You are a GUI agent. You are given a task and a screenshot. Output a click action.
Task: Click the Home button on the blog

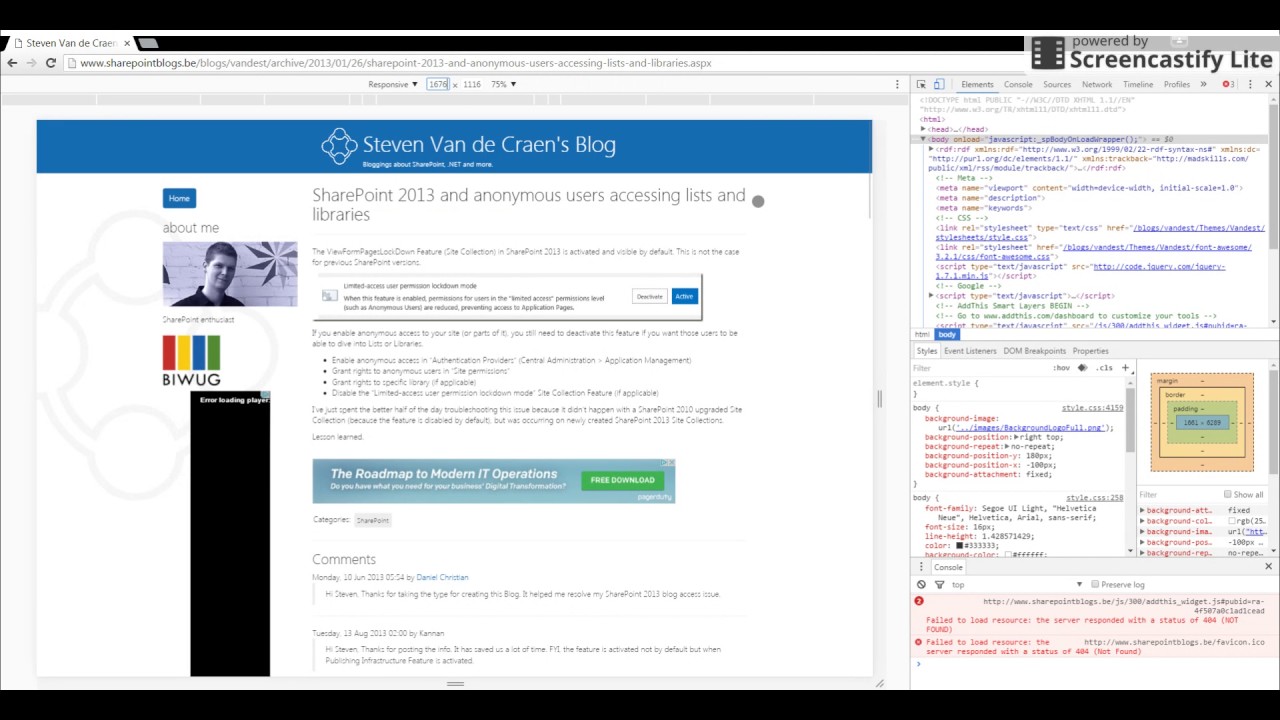point(179,198)
